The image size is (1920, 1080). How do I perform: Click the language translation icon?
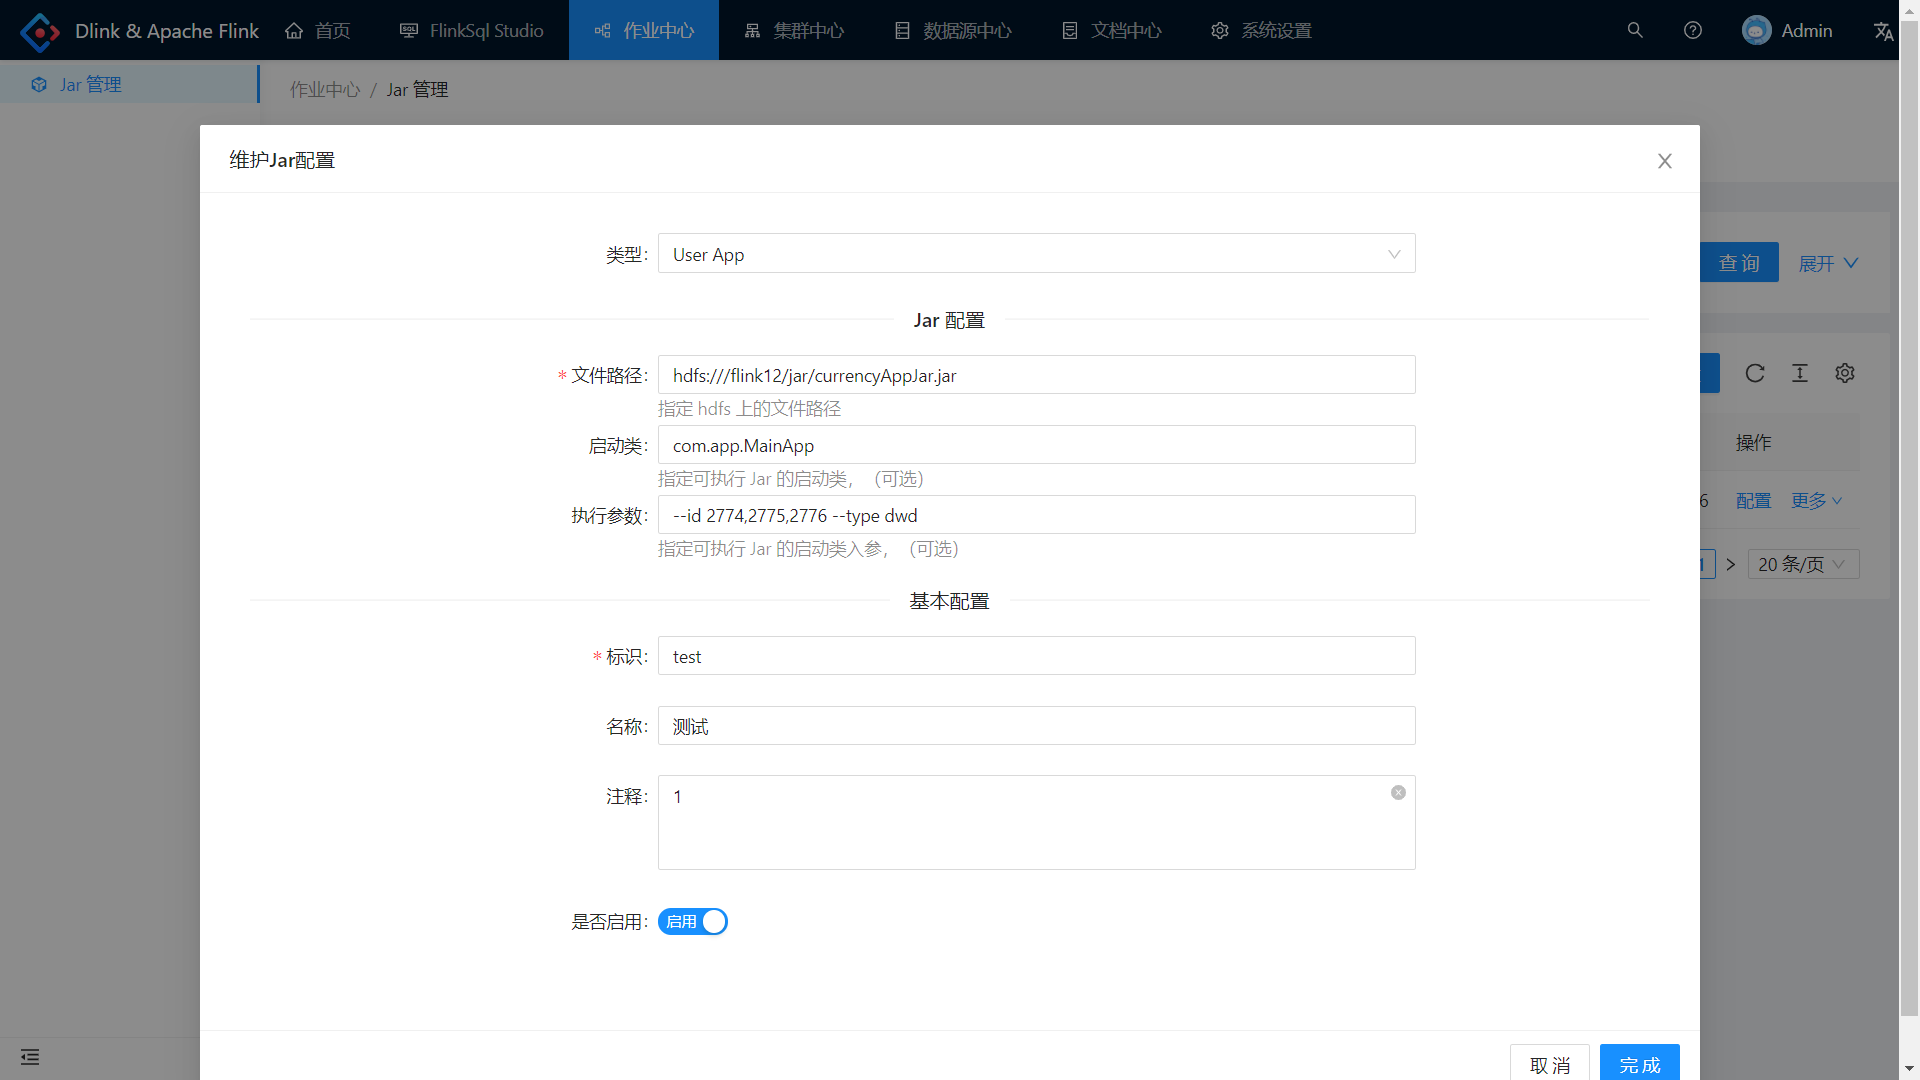[1883, 31]
